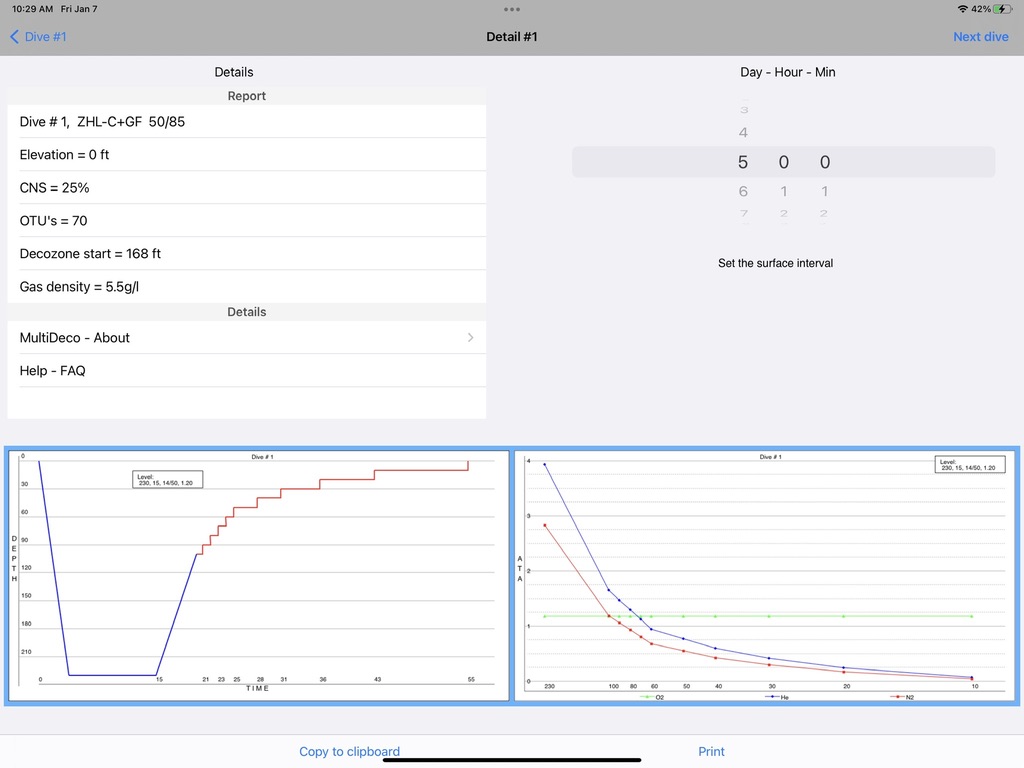Open the Help - FAQ entry
Screen dimensions: 1024x768
click(246, 371)
